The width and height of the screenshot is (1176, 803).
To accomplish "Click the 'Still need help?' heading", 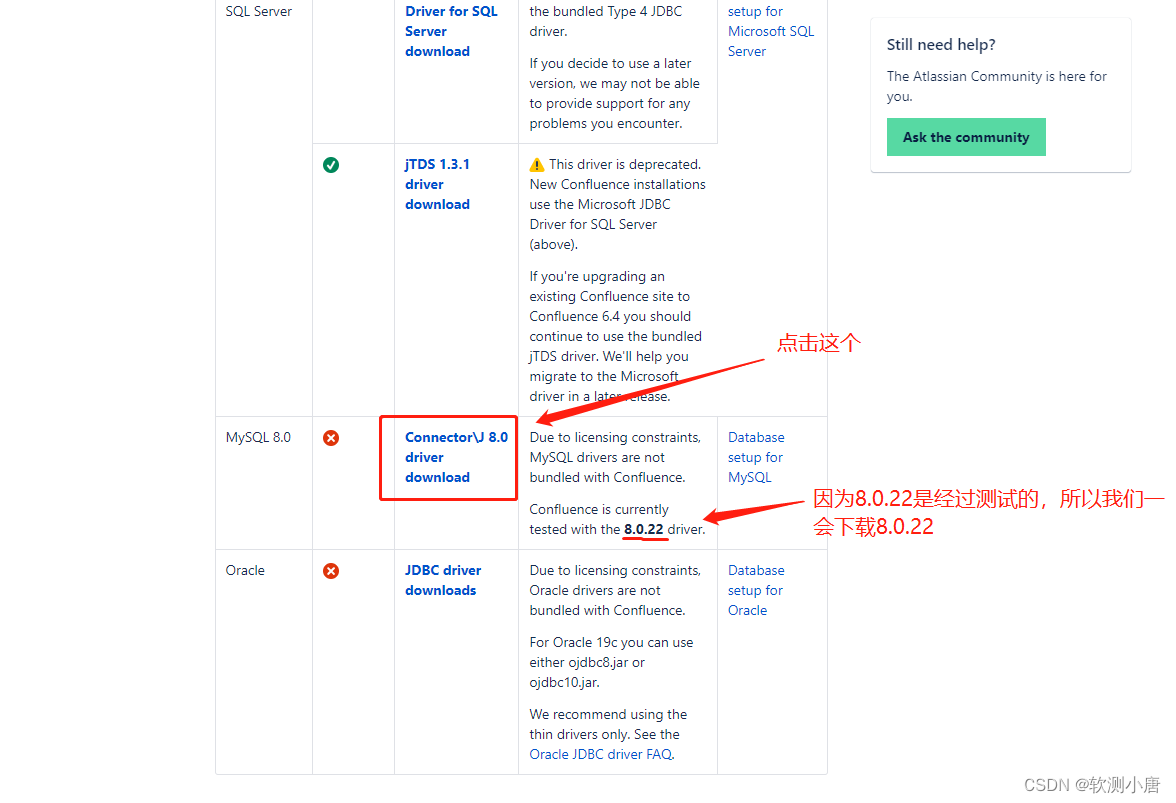I will click(x=940, y=44).
